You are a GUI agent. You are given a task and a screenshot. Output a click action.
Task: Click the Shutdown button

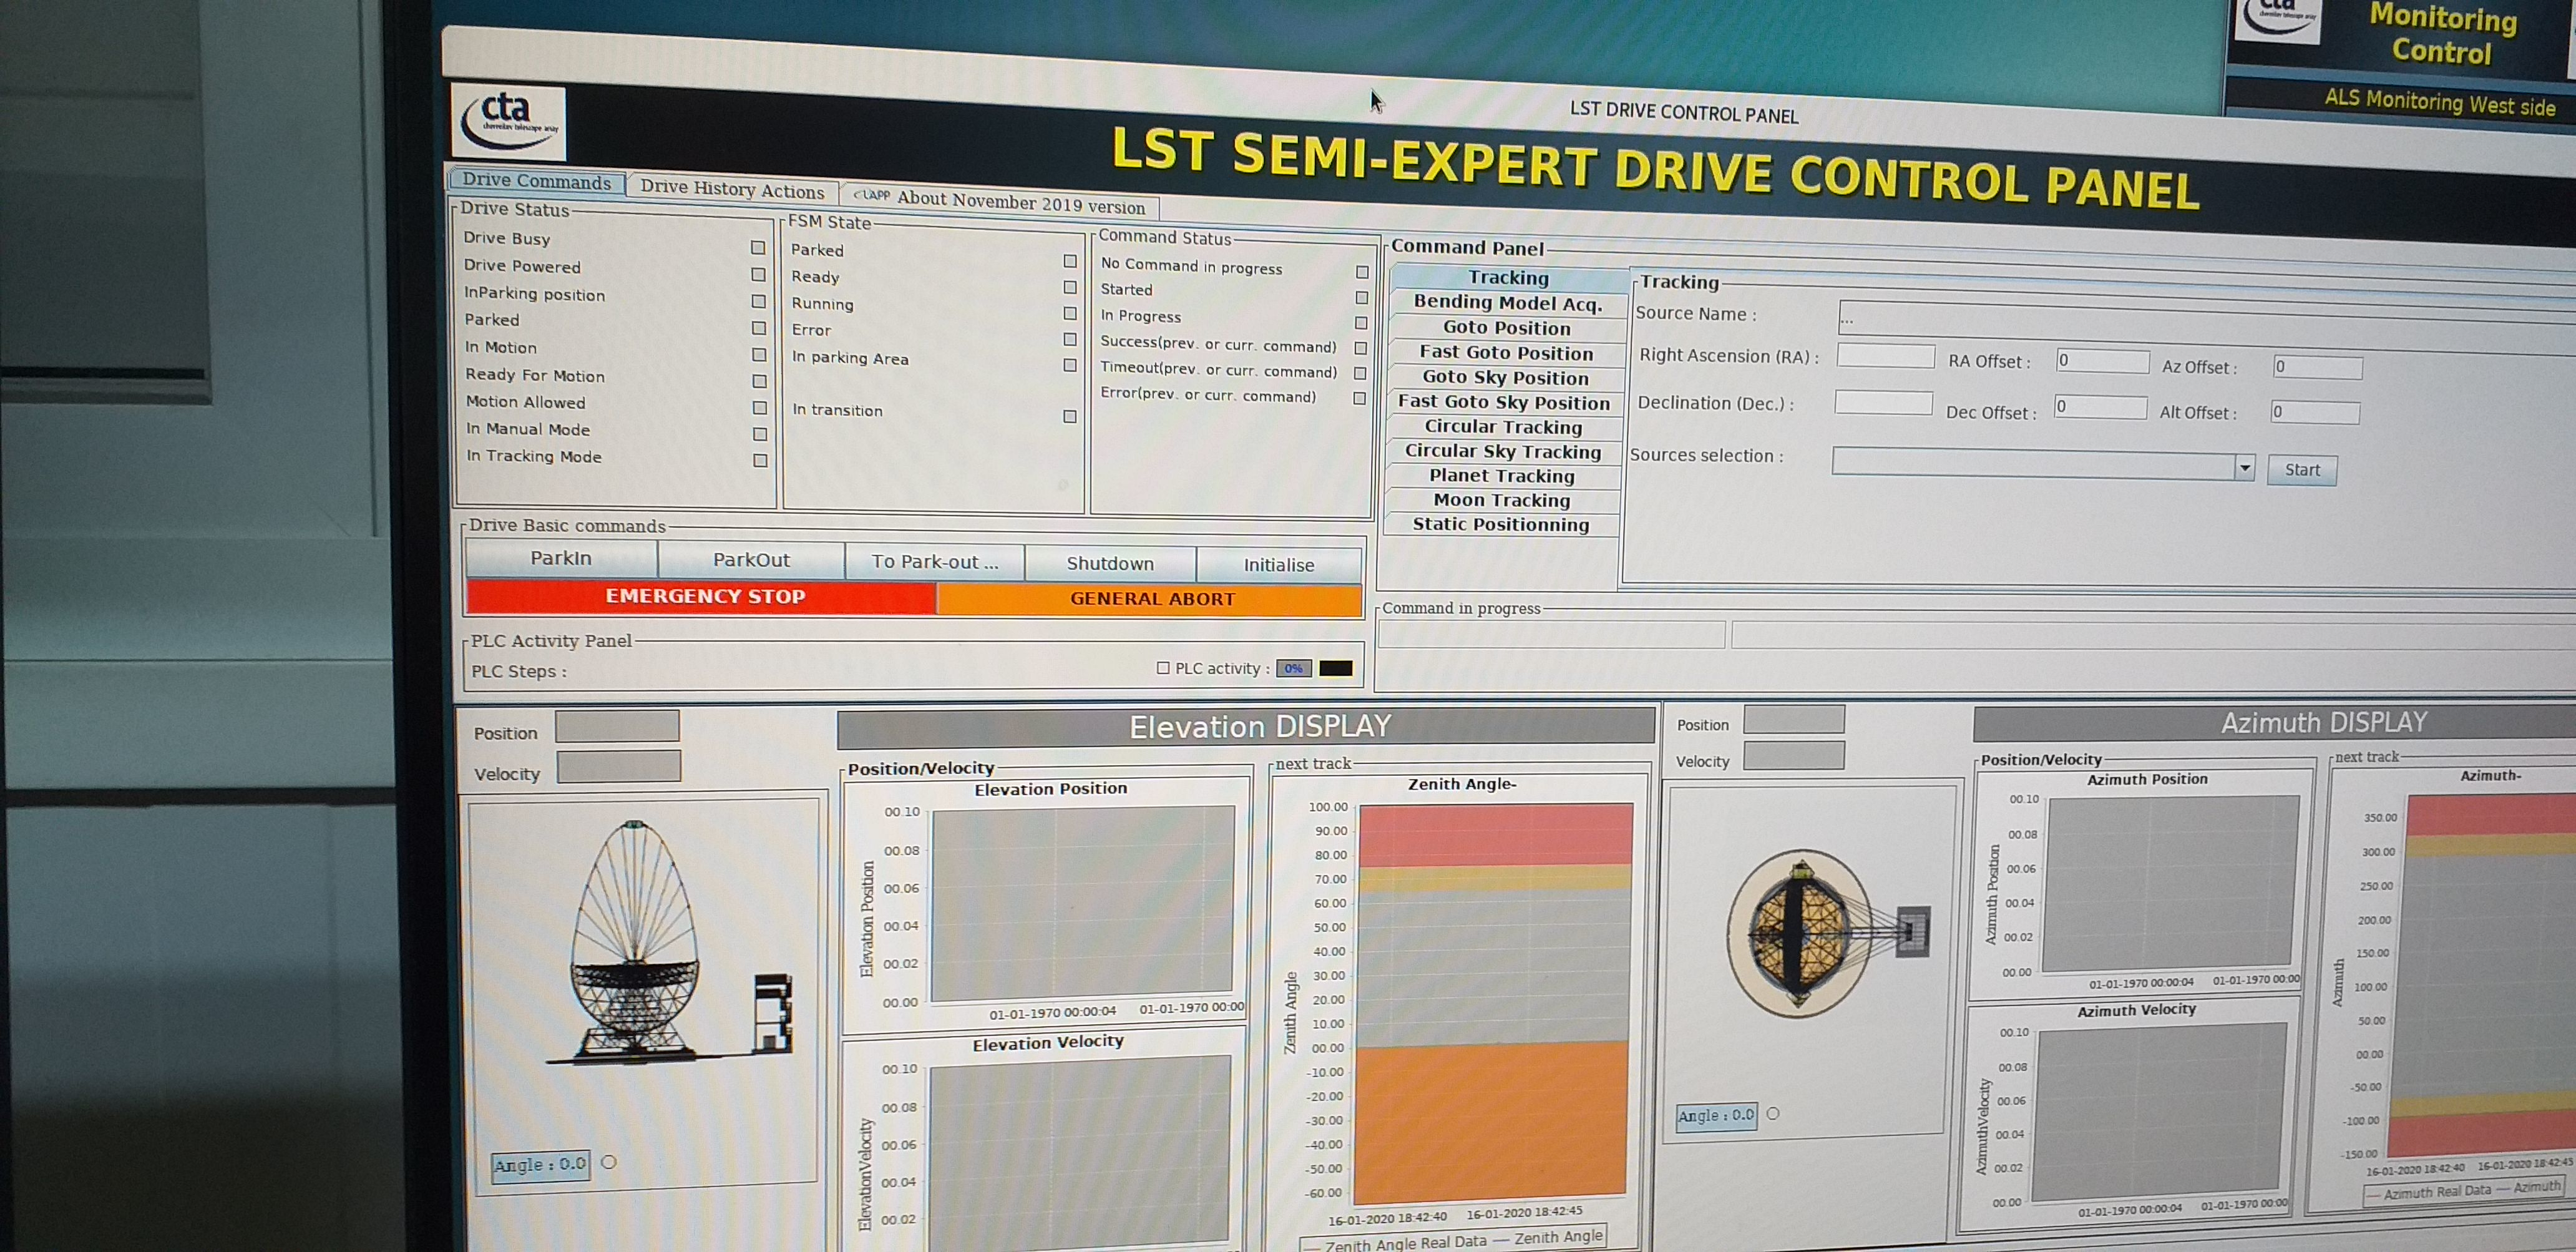click(1110, 564)
